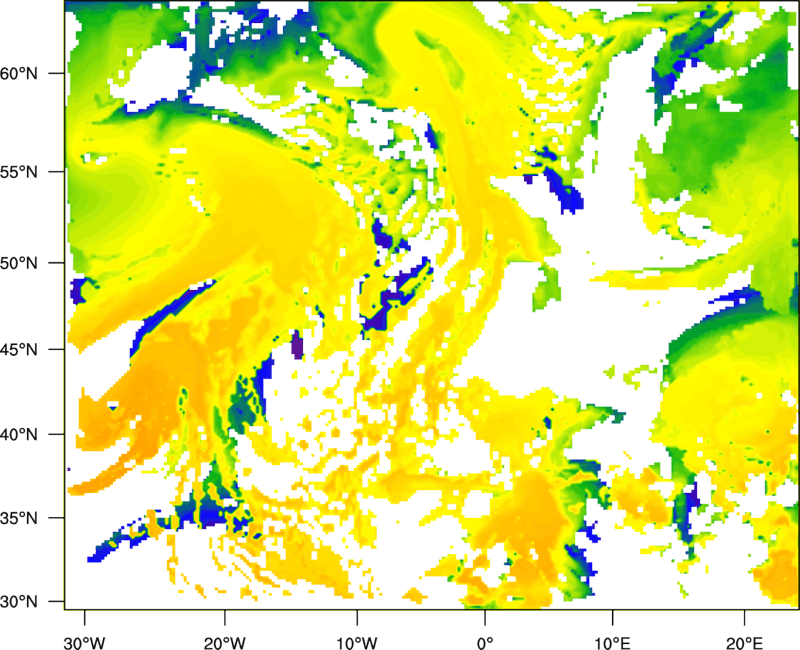The image size is (800, 650).
Task: Click the 0° longitude label
Action: pyautogui.click(x=485, y=643)
